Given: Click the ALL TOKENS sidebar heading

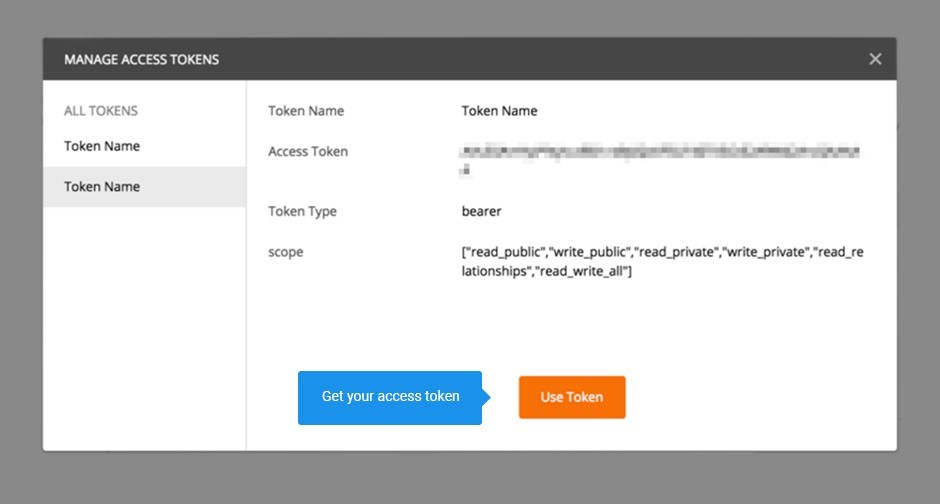Looking at the screenshot, I should point(101,111).
